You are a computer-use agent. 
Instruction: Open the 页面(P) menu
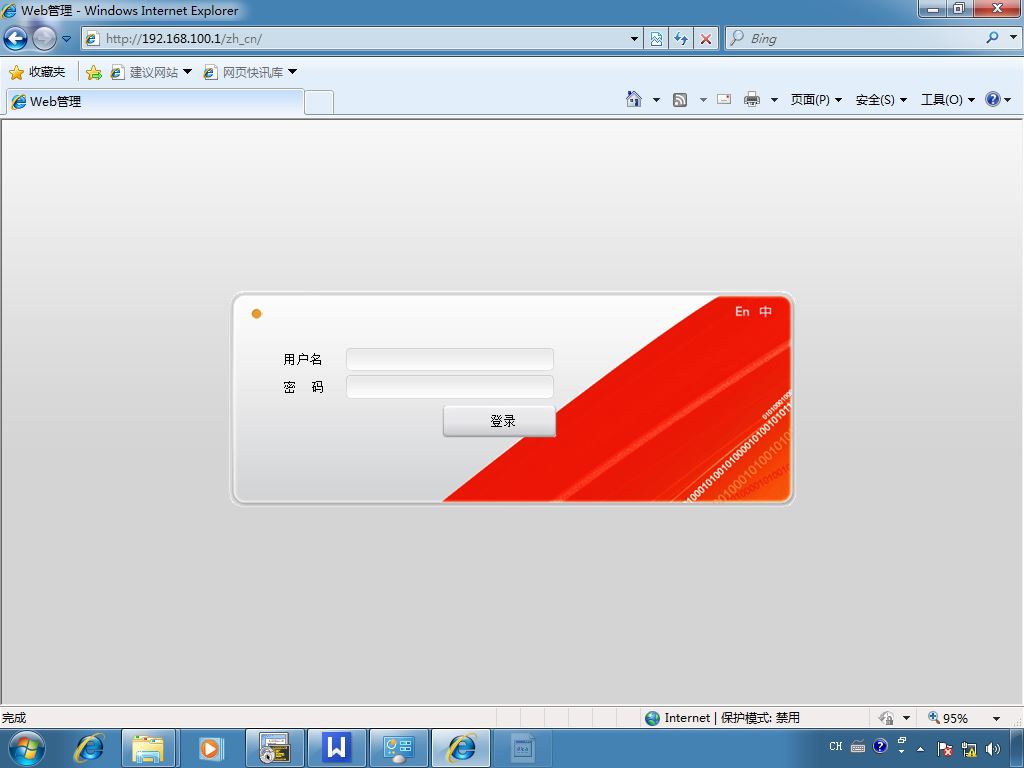tap(816, 99)
